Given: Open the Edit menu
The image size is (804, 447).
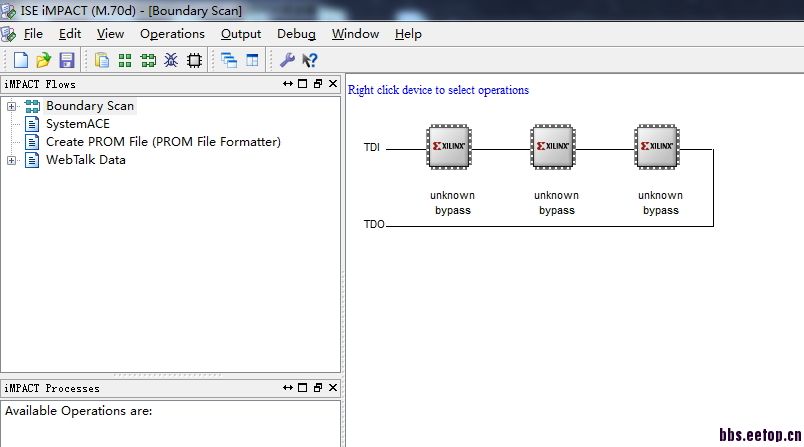Looking at the screenshot, I should (70, 34).
